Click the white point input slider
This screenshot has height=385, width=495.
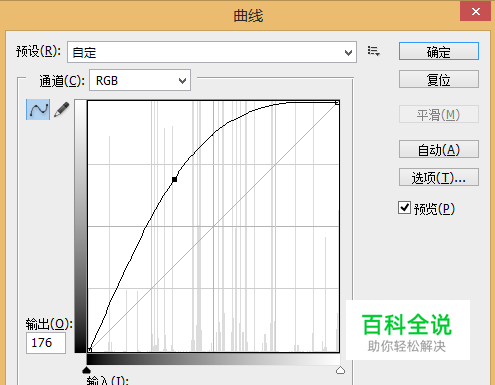click(x=340, y=370)
